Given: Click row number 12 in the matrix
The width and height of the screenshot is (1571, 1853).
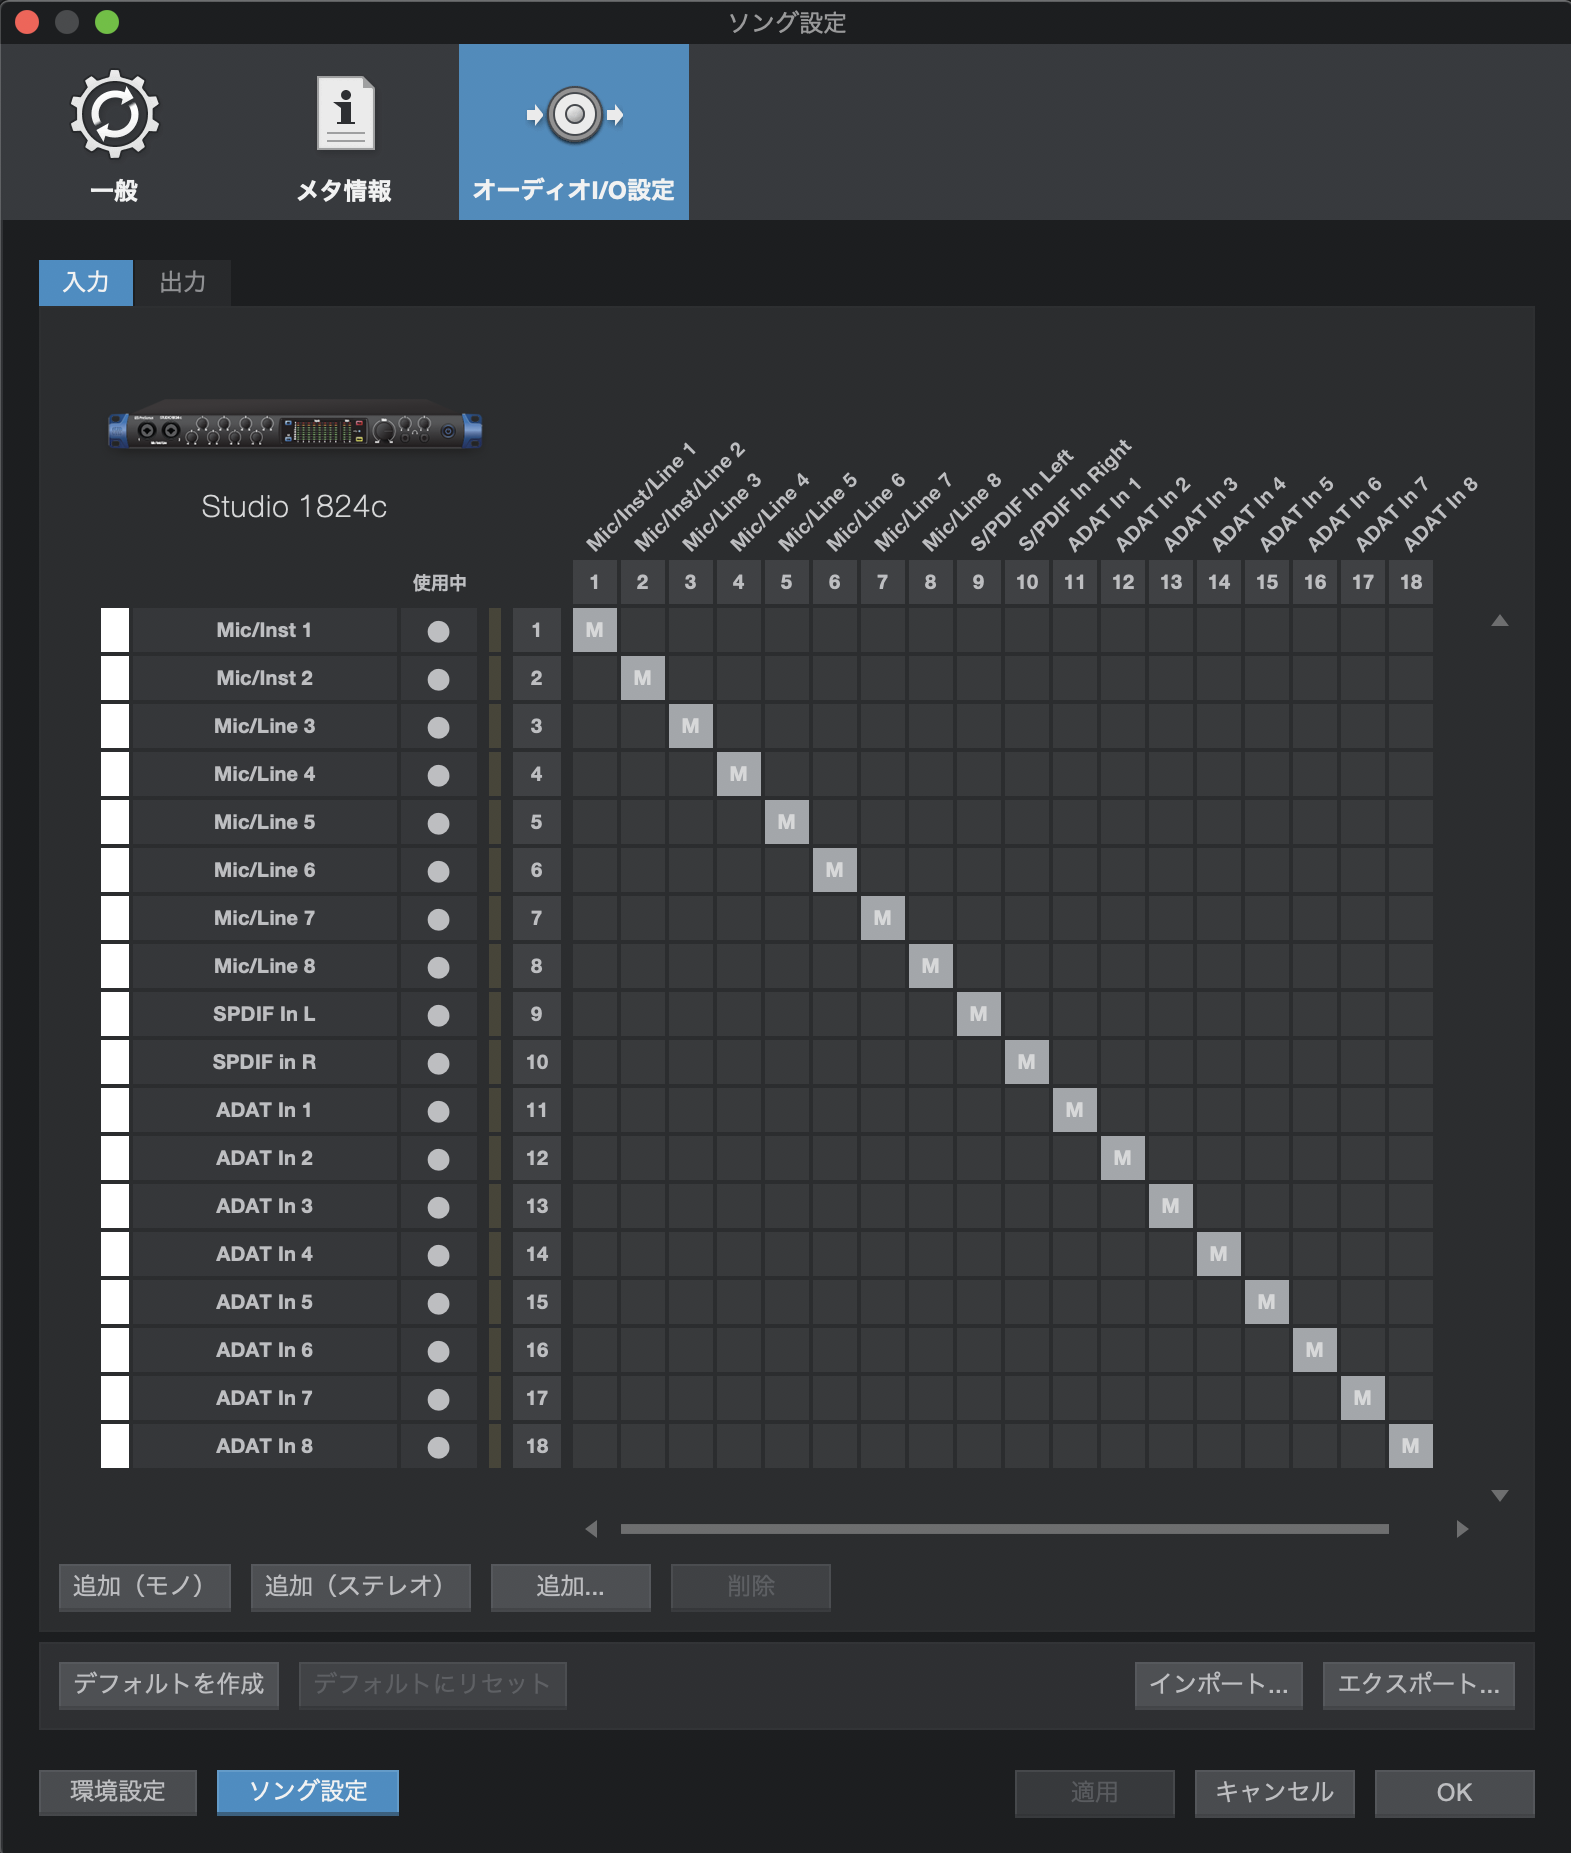Looking at the screenshot, I should click(x=537, y=1158).
